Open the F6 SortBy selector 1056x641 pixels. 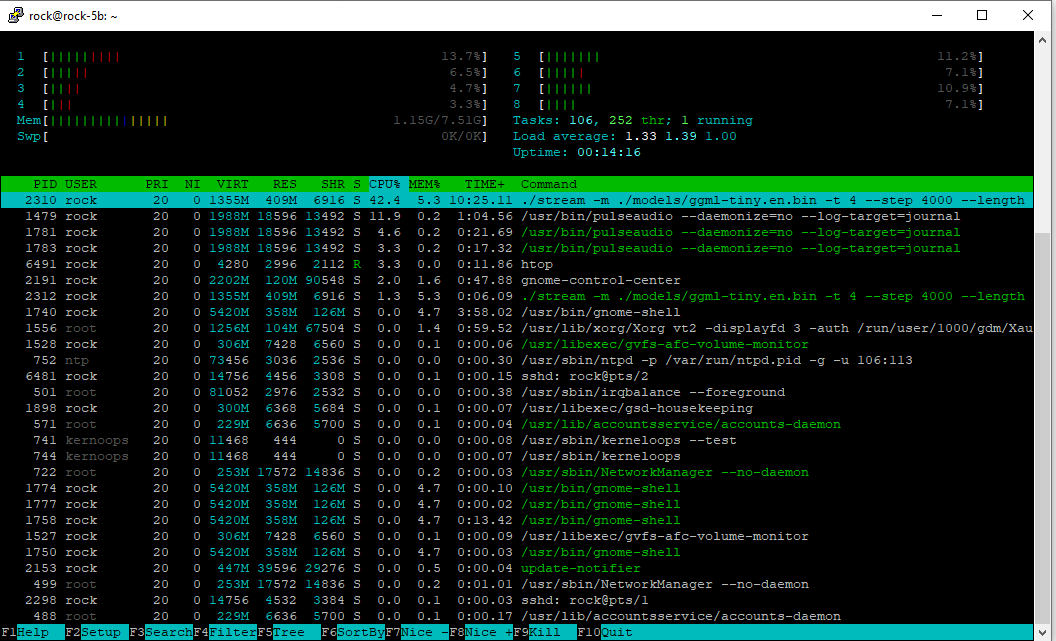click(x=358, y=632)
